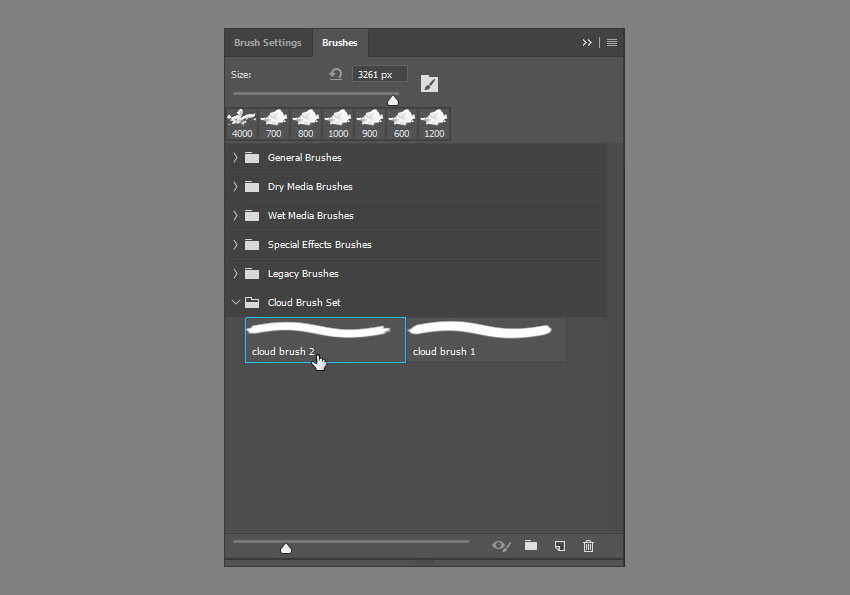
Task: Expand the General Brushes folder
Action: [236, 158]
